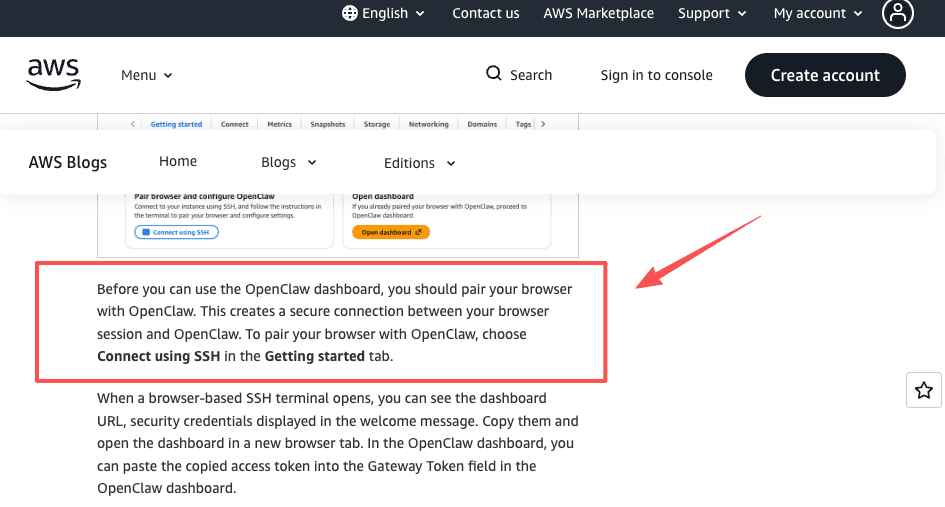The width and height of the screenshot is (945, 507).
Task: Click the Tags tab in the image
Action: [x=523, y=124]
